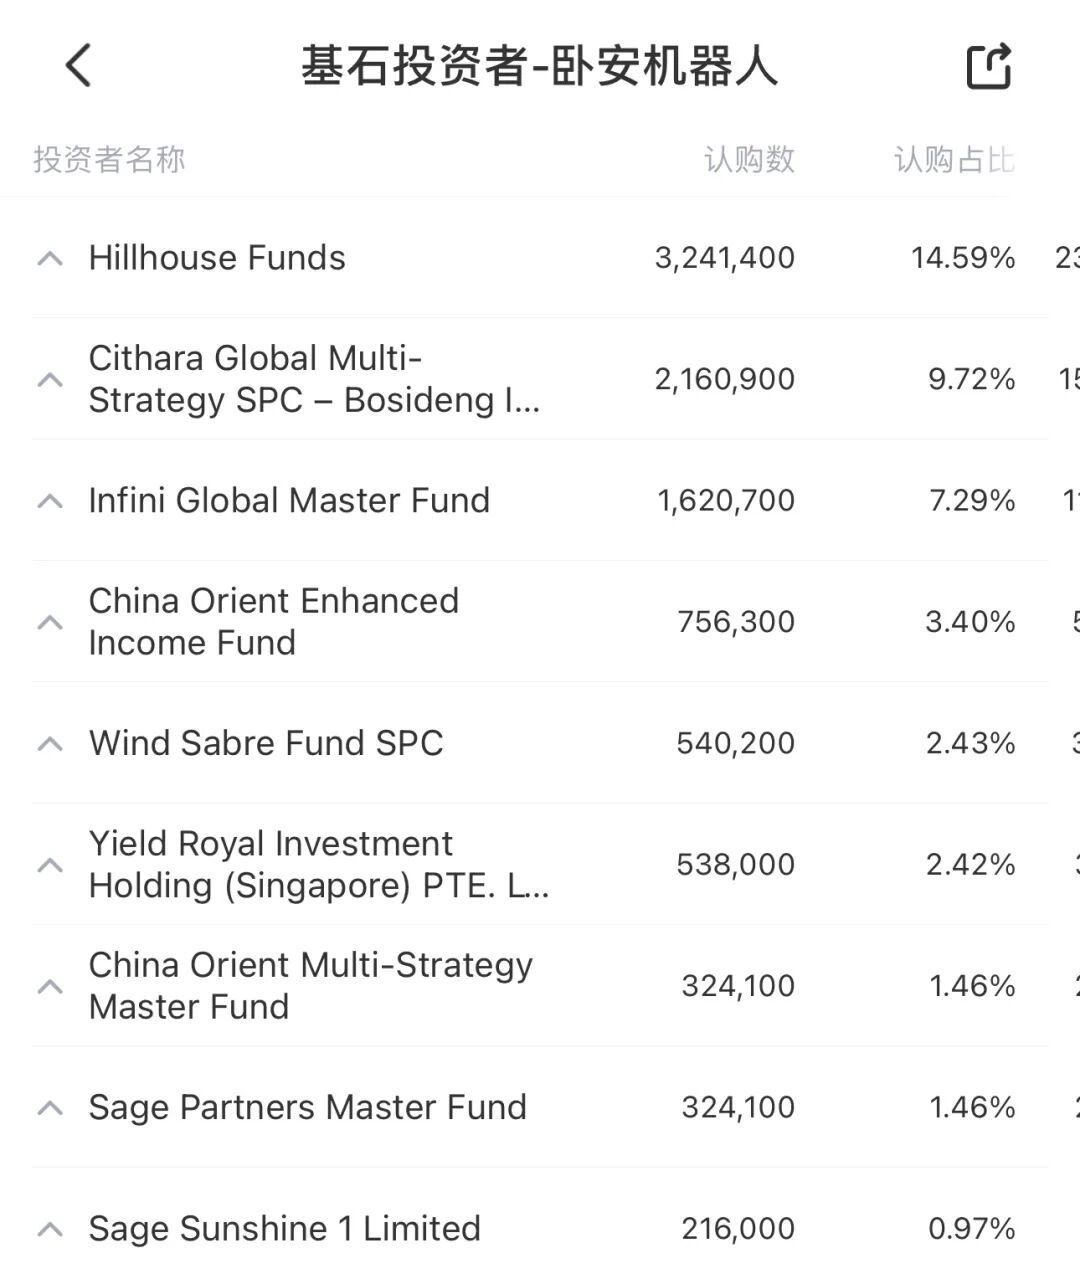The image size is (1080, 1284).
Task: Sort by 认购占比 column header
Action: click(953, 159)
